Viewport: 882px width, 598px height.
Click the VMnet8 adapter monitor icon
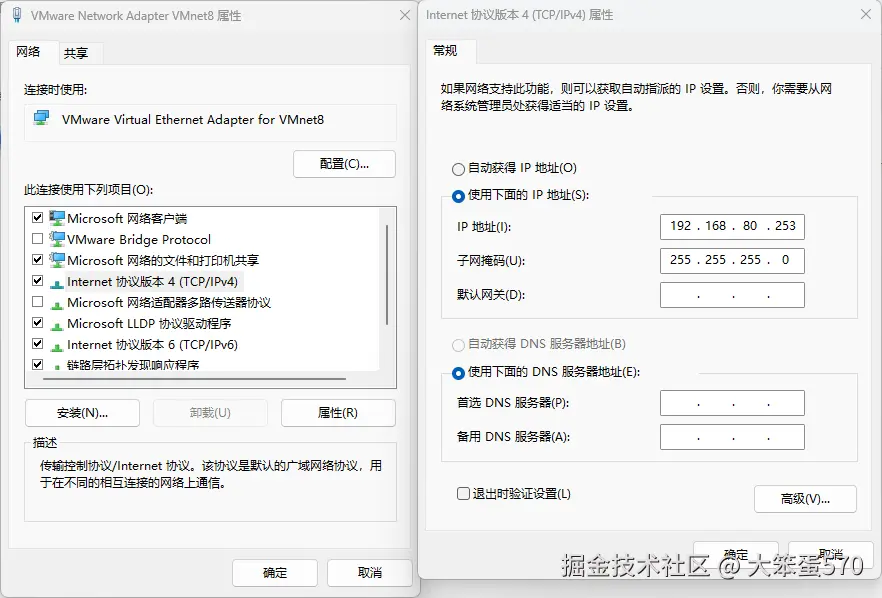pyautogui.click(x=41, y=118)
